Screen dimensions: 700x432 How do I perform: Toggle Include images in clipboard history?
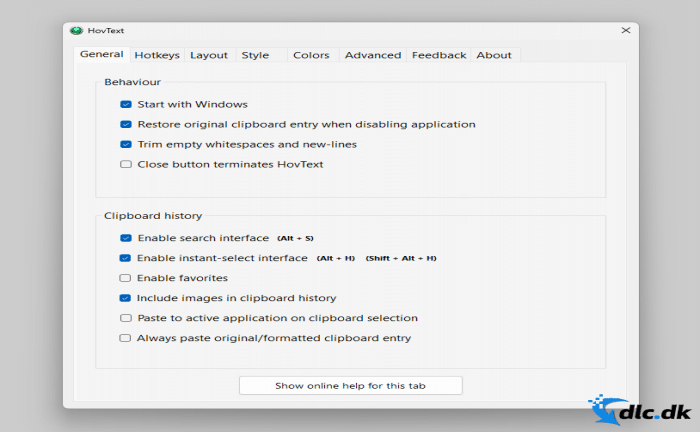click(125, 299)
